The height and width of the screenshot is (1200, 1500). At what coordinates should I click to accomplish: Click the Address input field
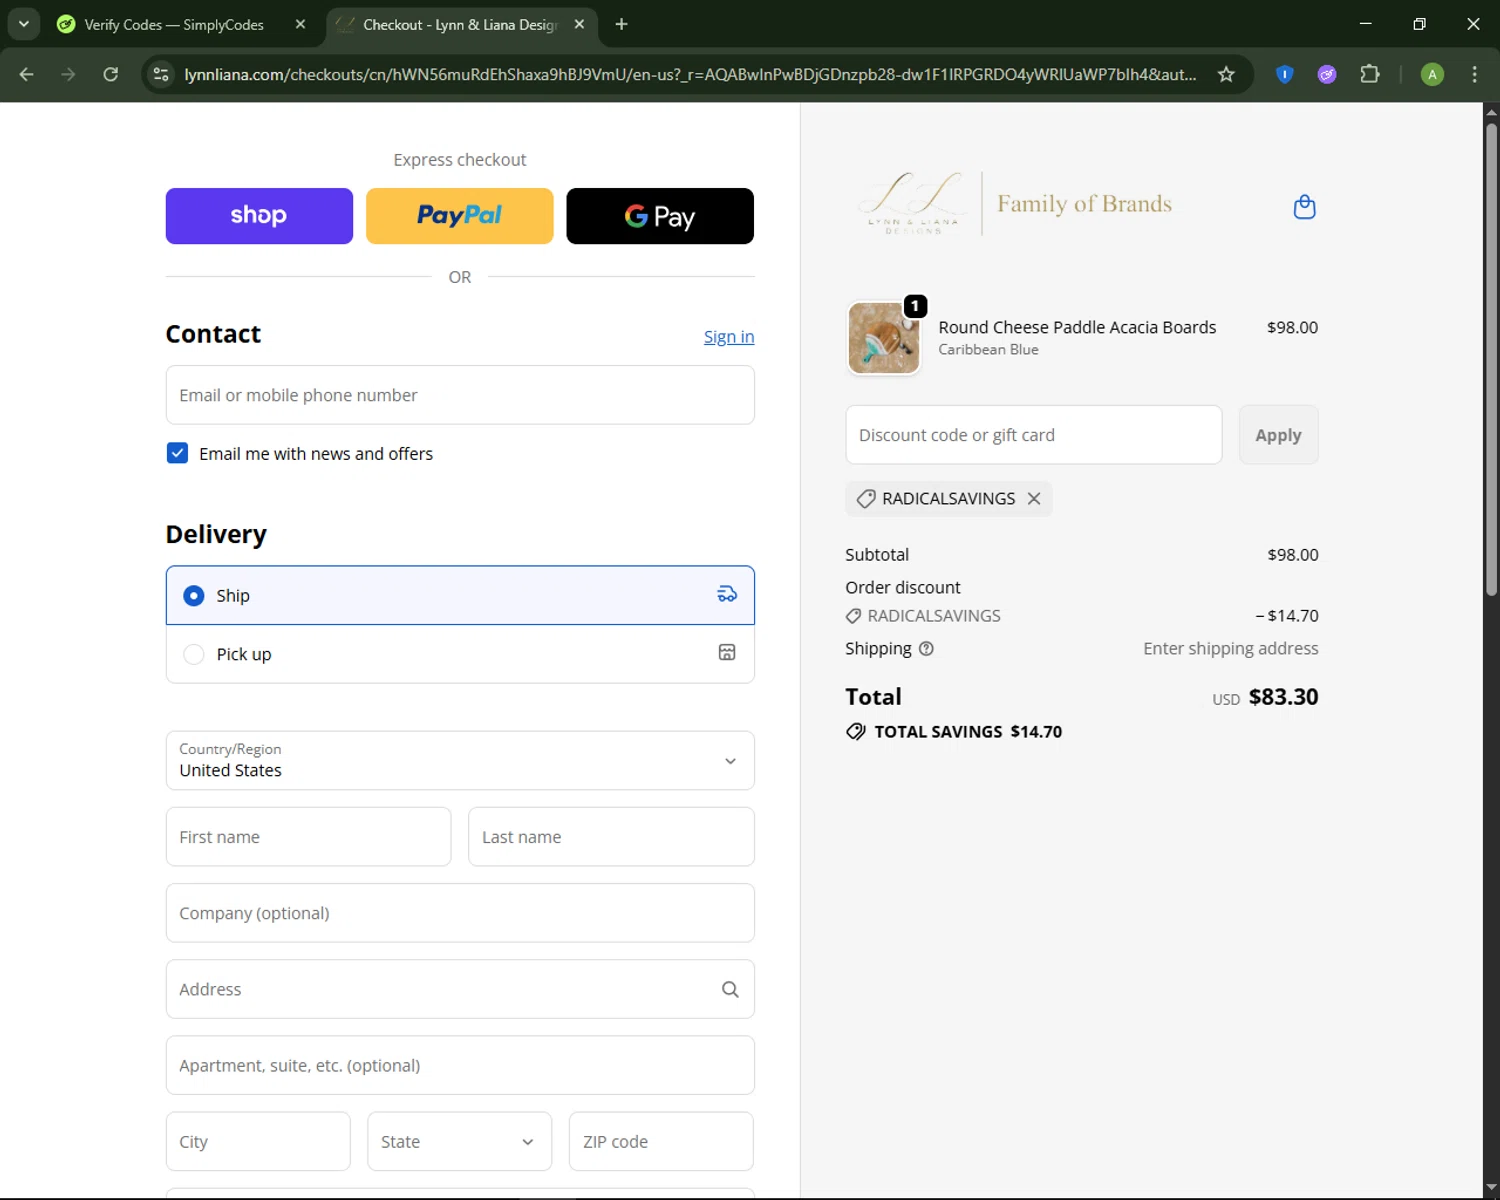tap(460, 989)
